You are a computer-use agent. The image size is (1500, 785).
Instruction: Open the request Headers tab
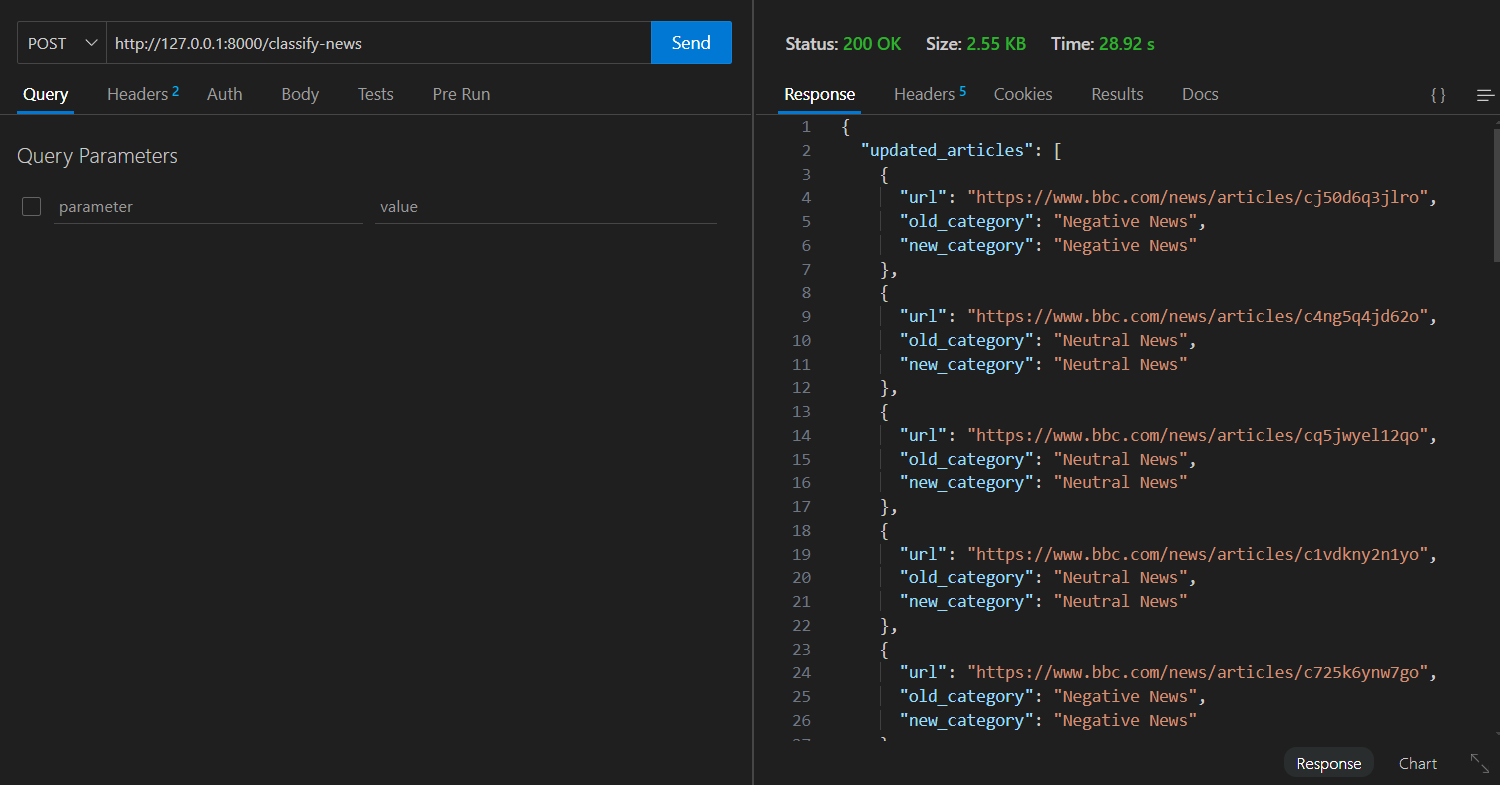click(143, 94)
